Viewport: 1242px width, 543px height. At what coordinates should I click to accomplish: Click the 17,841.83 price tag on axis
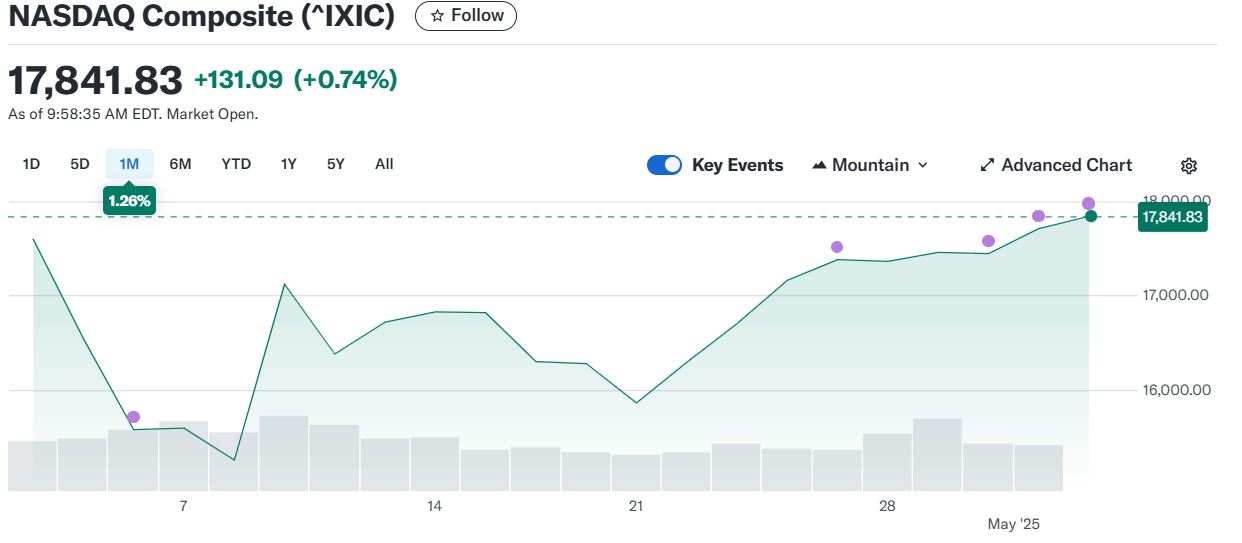click(1172, 216)
